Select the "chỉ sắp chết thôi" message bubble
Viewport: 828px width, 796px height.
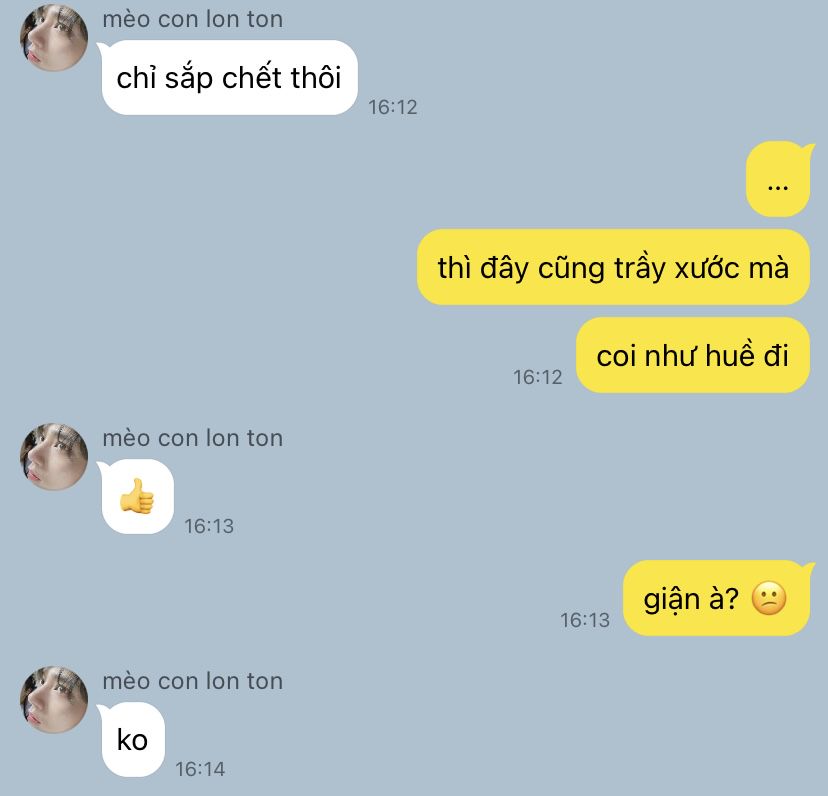click(x=230, y=77)
